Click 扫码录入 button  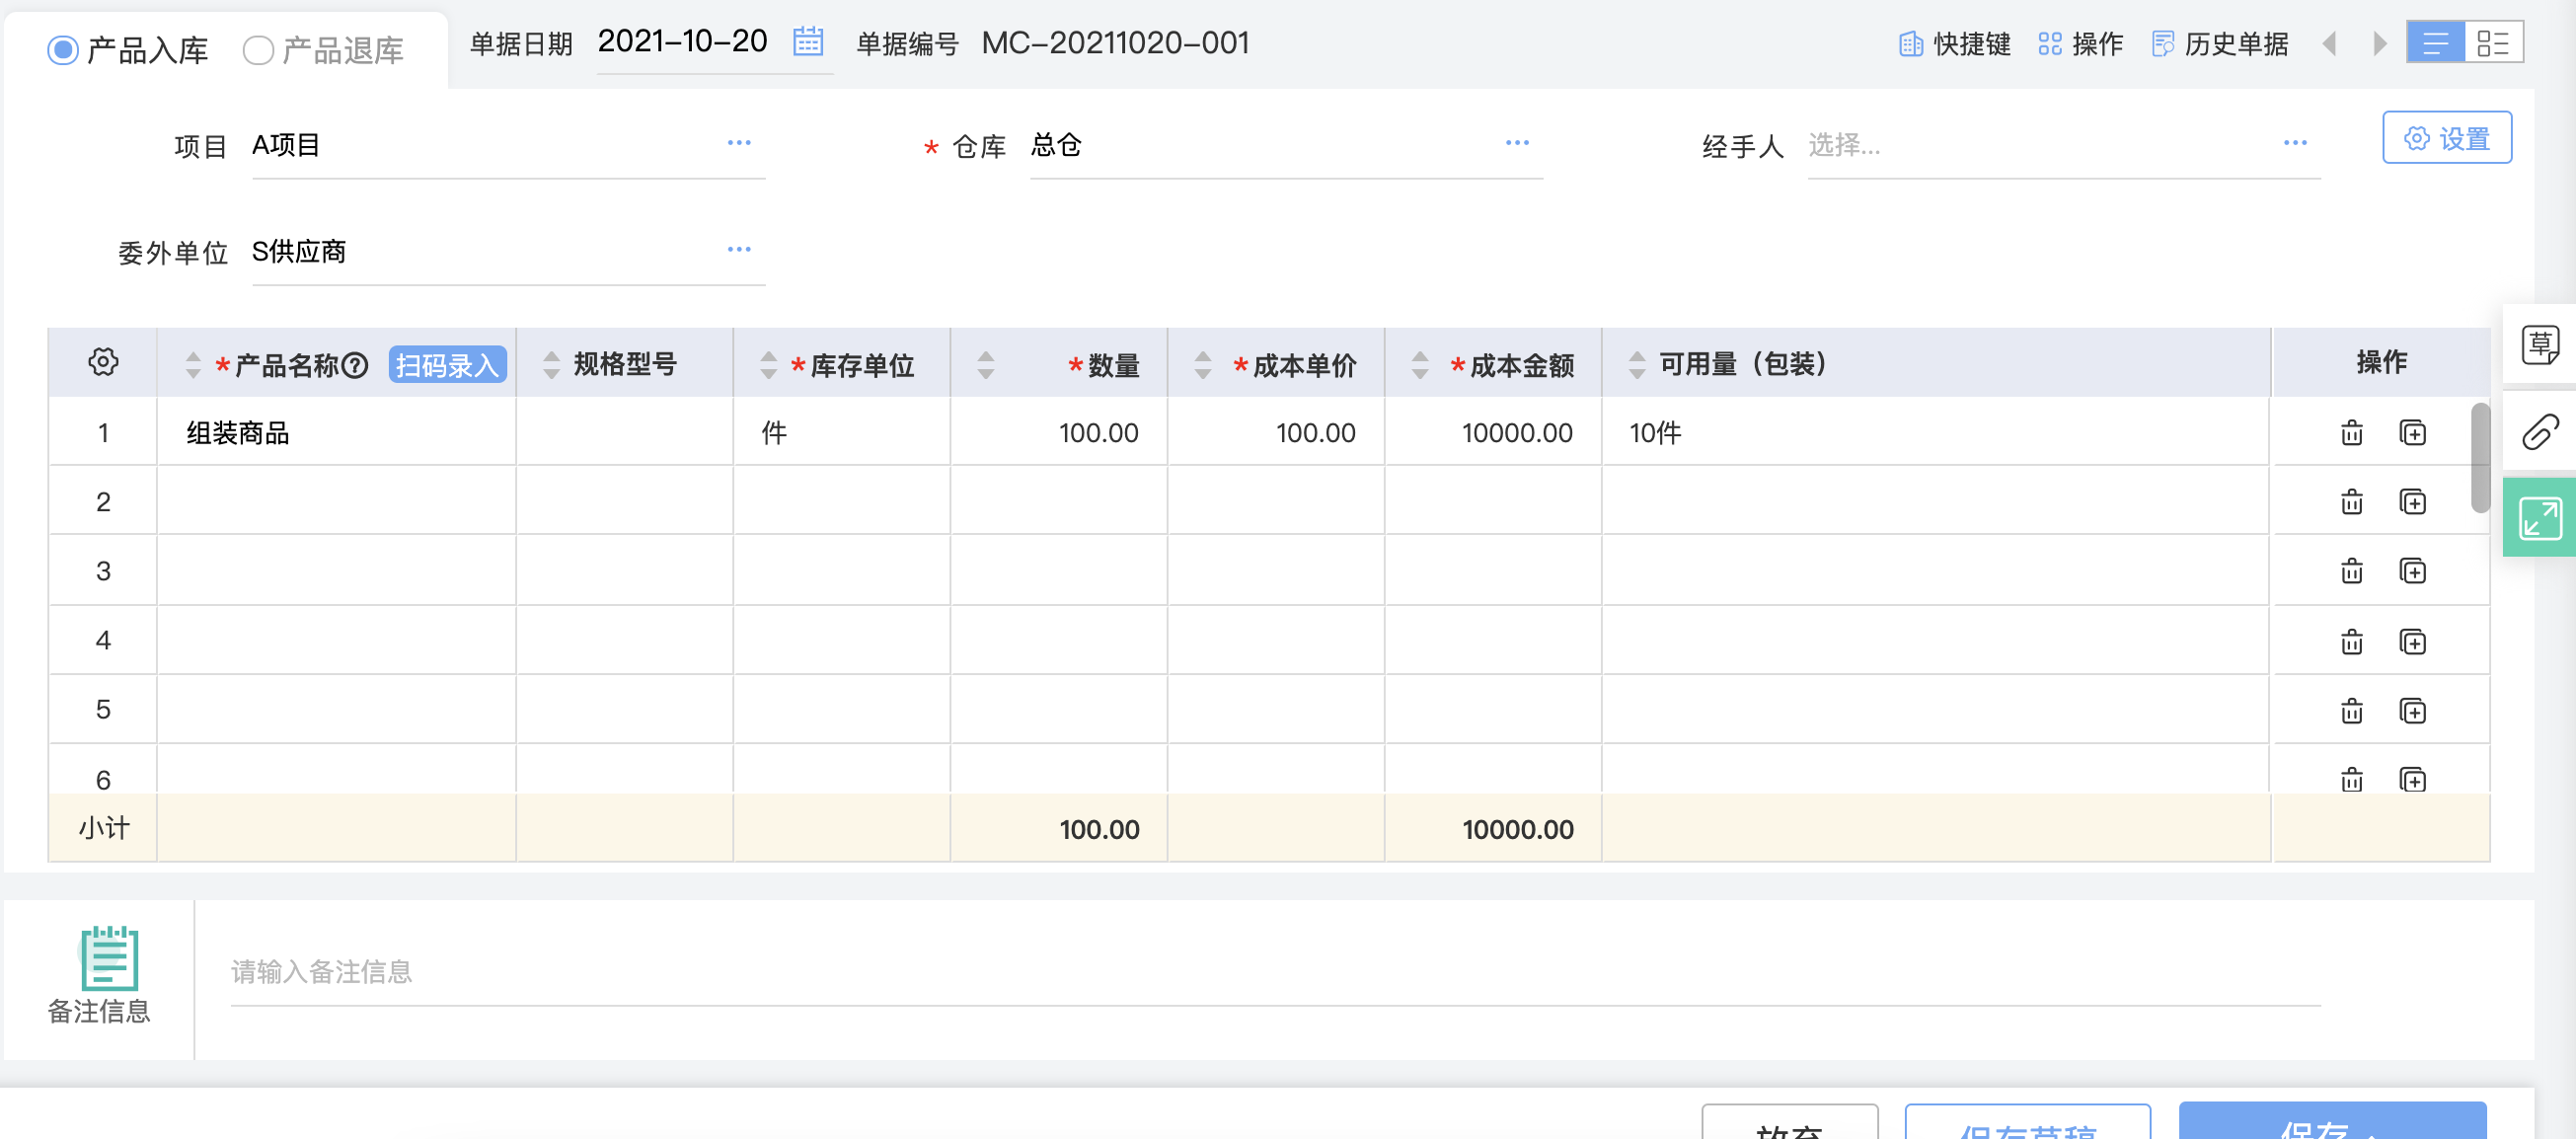[447, 365]
